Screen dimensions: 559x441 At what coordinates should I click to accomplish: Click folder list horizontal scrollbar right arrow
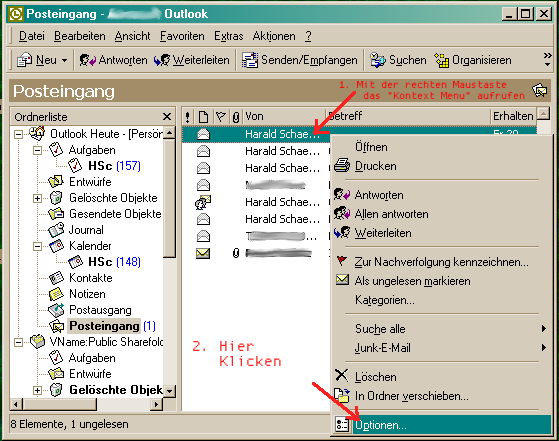(156, 404)
